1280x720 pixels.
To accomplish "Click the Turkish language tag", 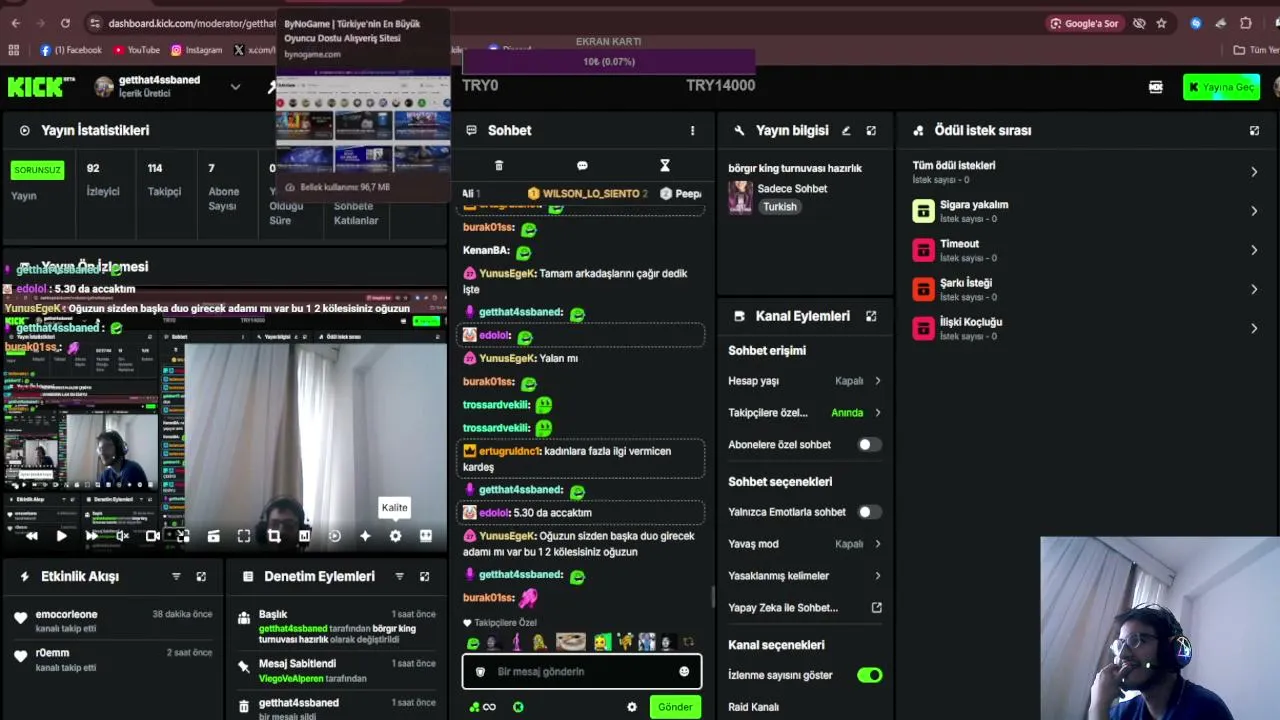I will point(780,207).
